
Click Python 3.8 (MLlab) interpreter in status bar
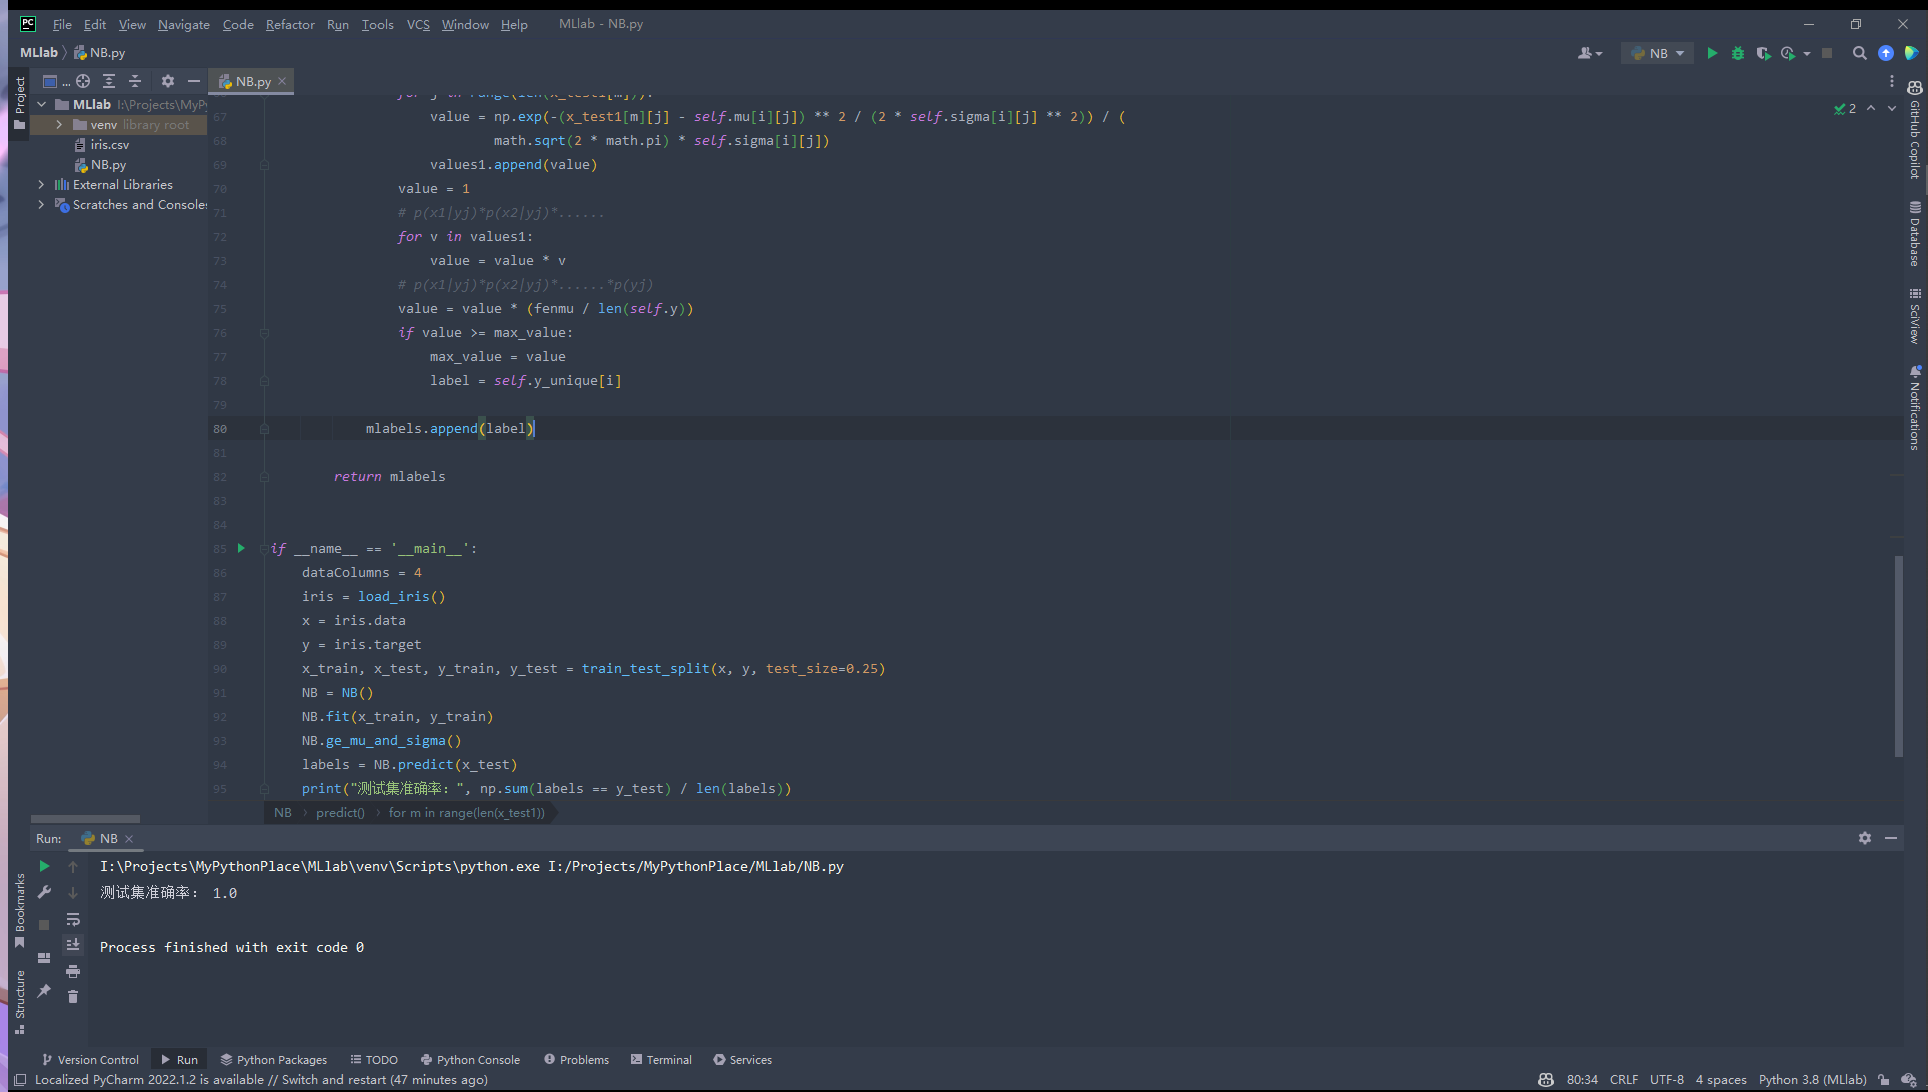(x=1812, y=1079)
